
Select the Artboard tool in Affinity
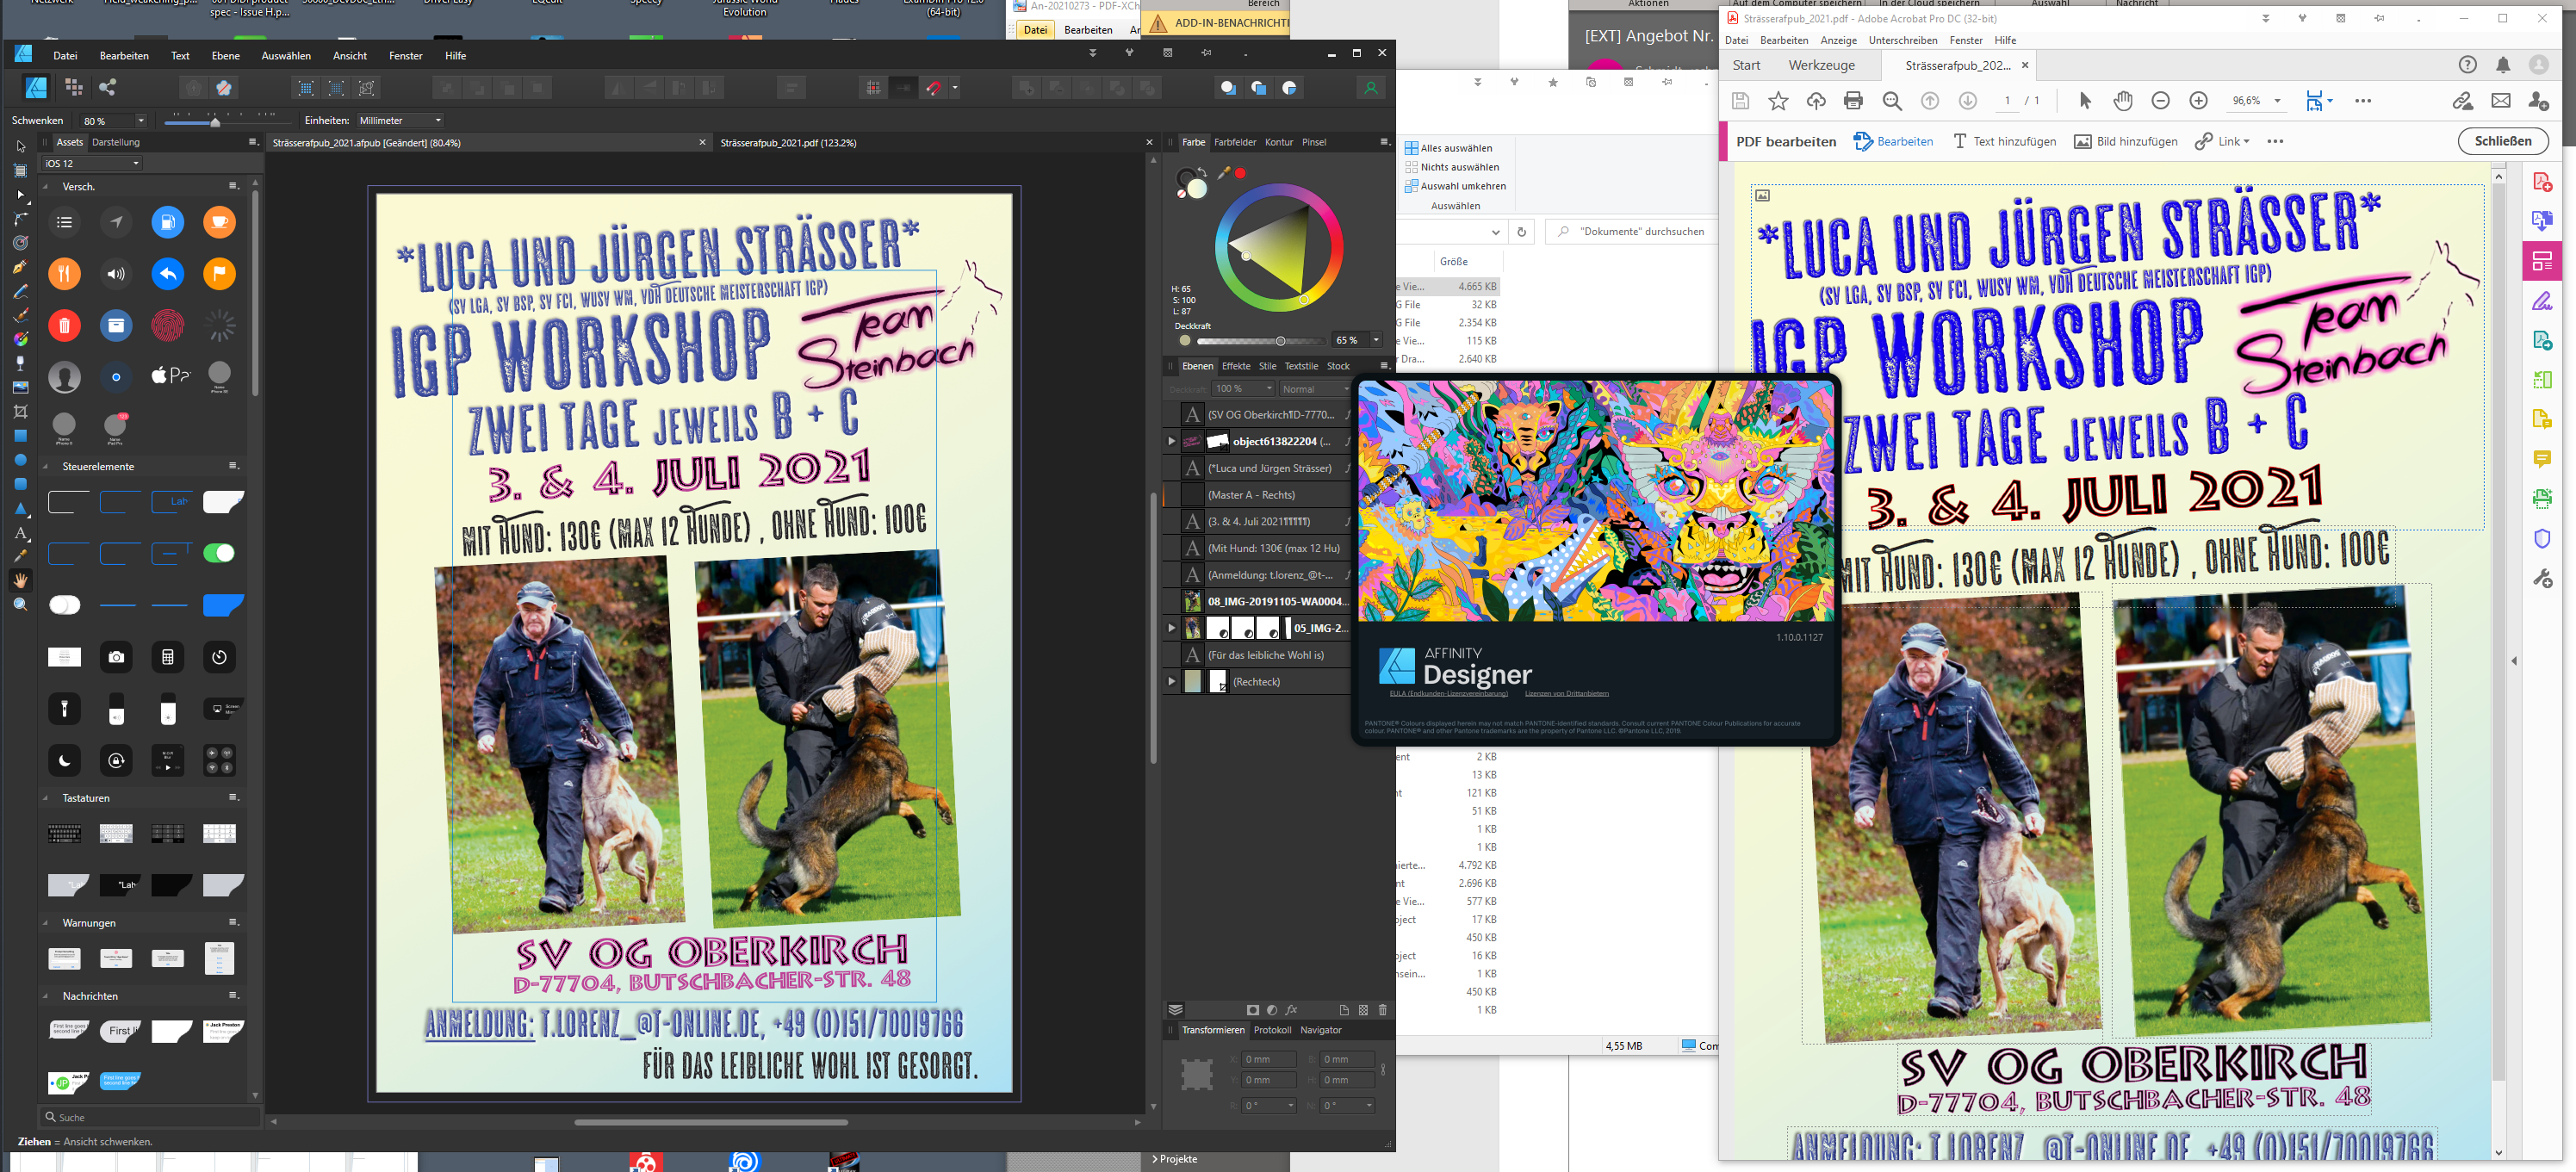(x=21, y=171)
